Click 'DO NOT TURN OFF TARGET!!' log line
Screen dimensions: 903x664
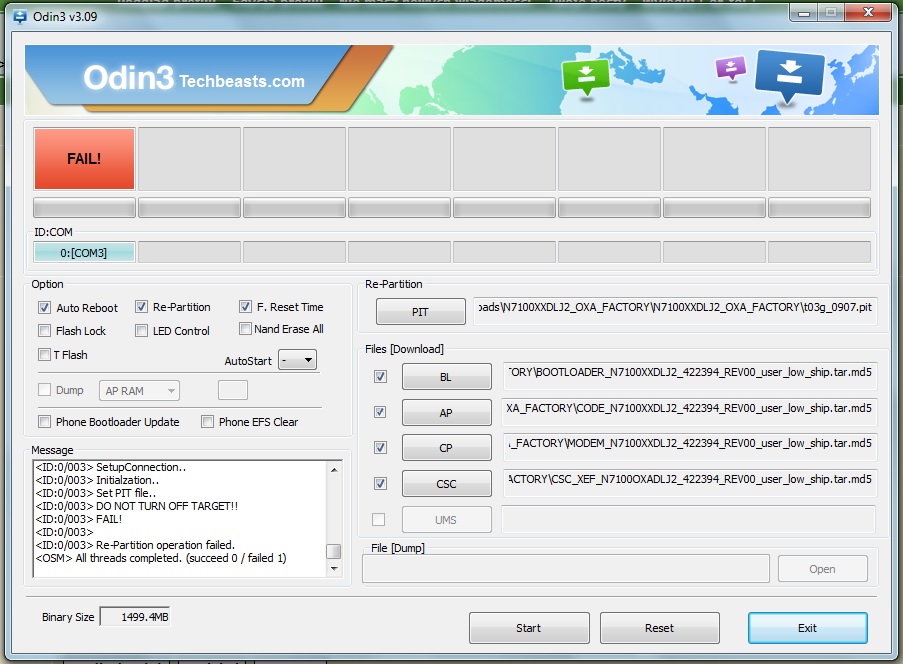pos(136,506)
